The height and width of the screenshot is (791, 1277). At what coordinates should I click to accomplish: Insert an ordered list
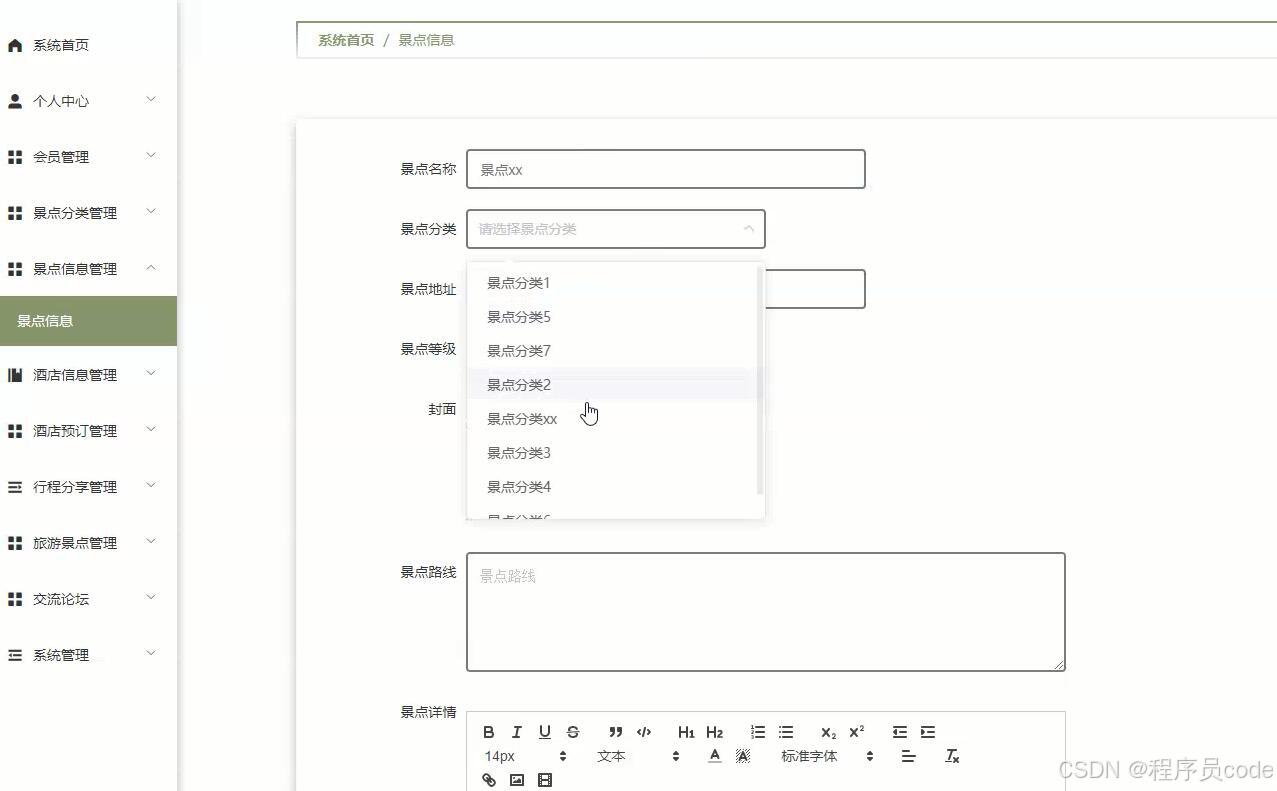point(758,732)
